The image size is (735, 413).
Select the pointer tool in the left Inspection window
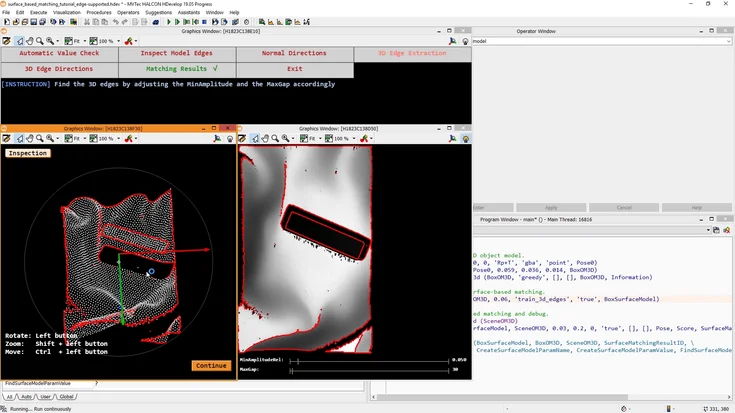tap(20, 138)
